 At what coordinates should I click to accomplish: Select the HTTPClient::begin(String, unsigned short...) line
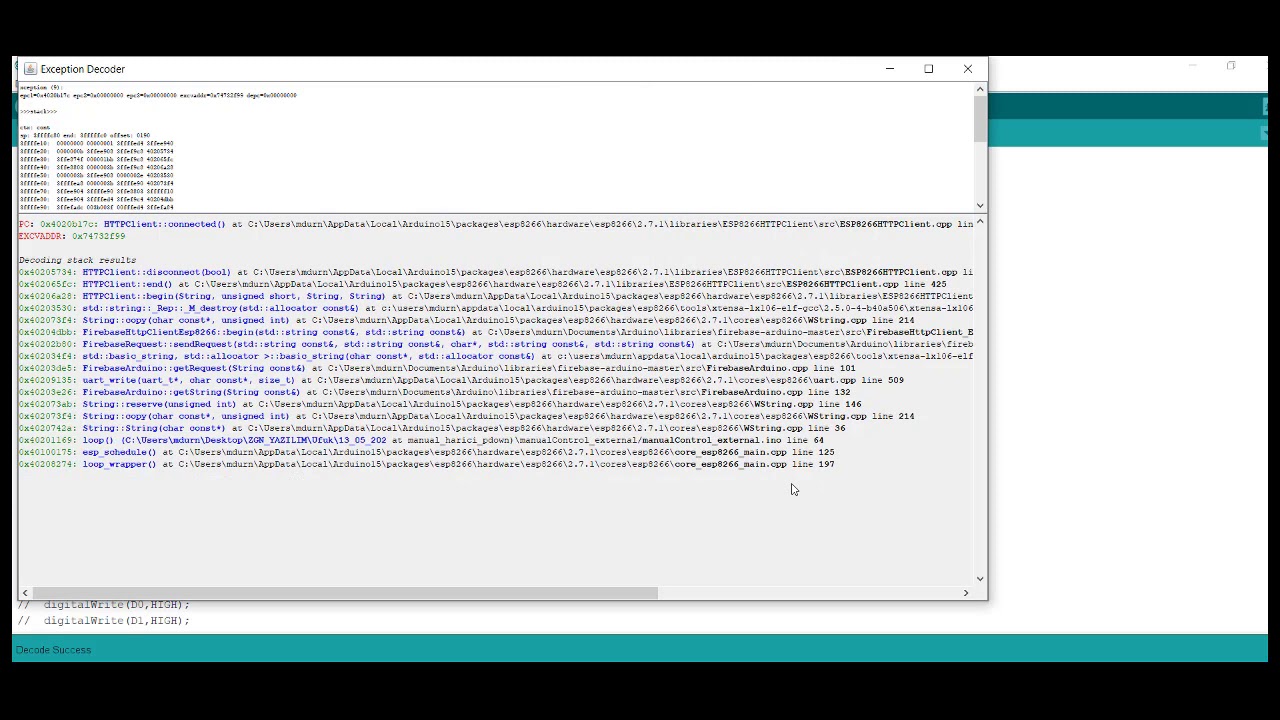click(495, 296)
